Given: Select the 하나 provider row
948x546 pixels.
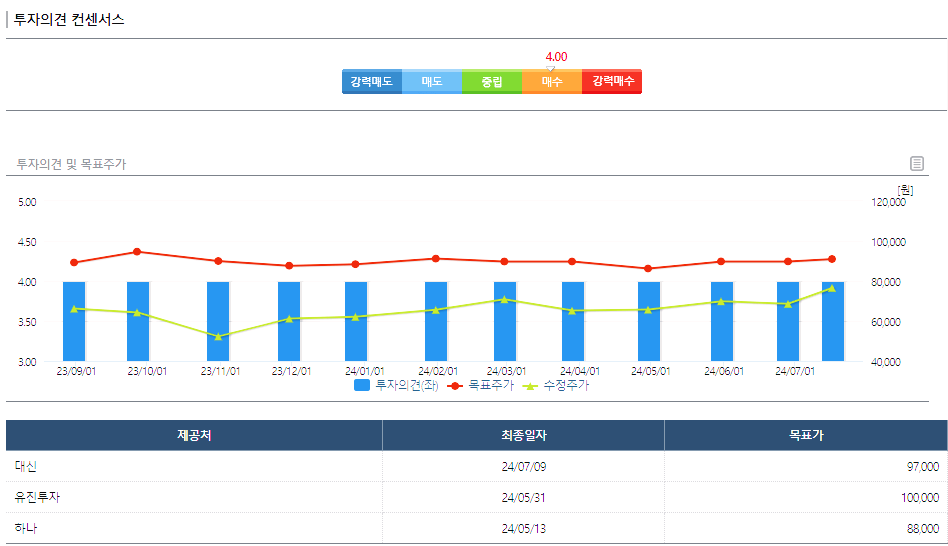Looking at the screenshot, I should pos(476,528).
